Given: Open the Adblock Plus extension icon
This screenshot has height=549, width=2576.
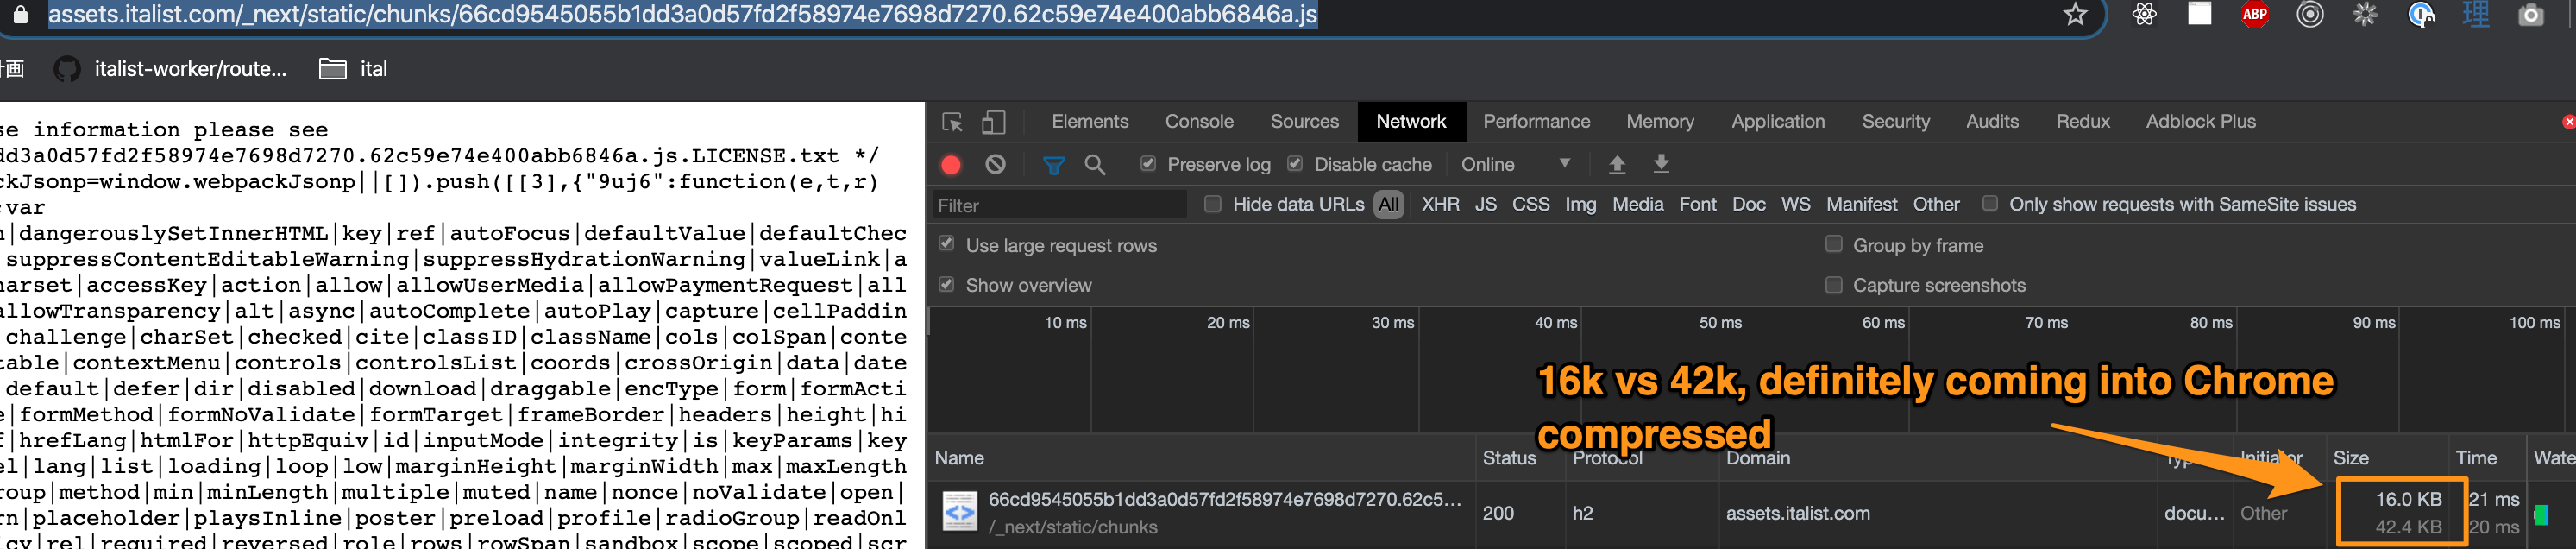Looking at the screenshot, I should [2254, 14].
